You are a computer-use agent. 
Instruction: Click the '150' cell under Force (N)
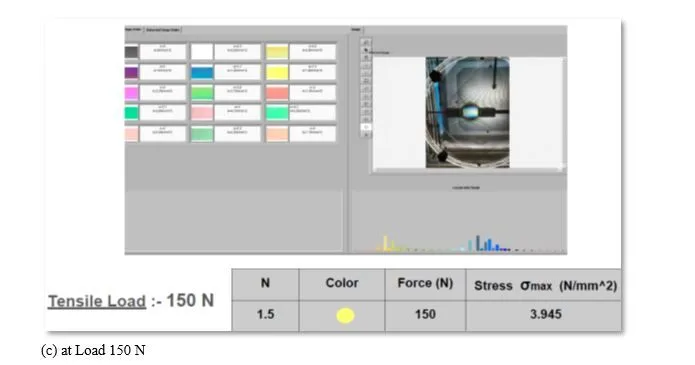click(425, 314)
